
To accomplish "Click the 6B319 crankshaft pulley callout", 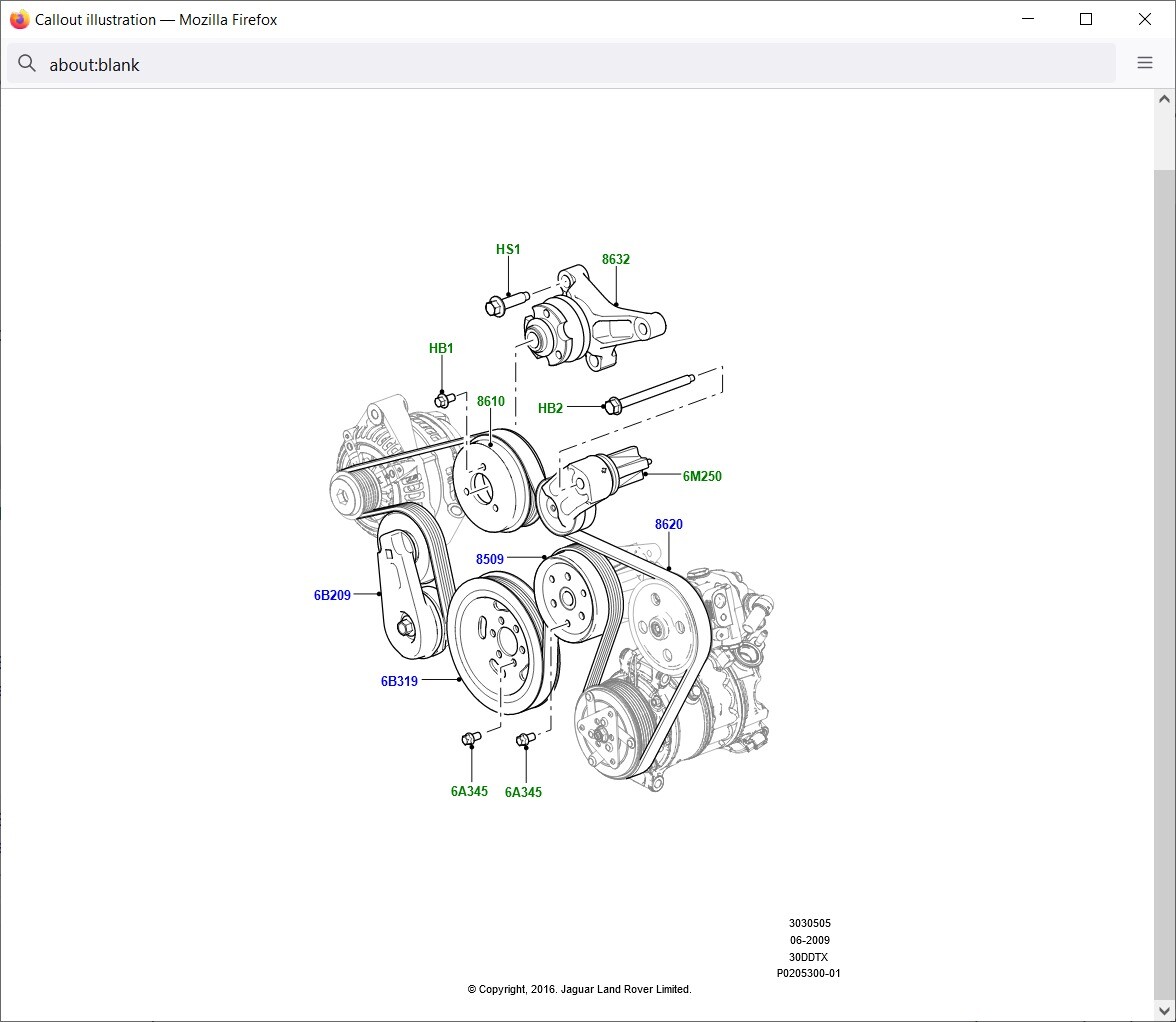I will pyautogui.click(x=399, y=681).
